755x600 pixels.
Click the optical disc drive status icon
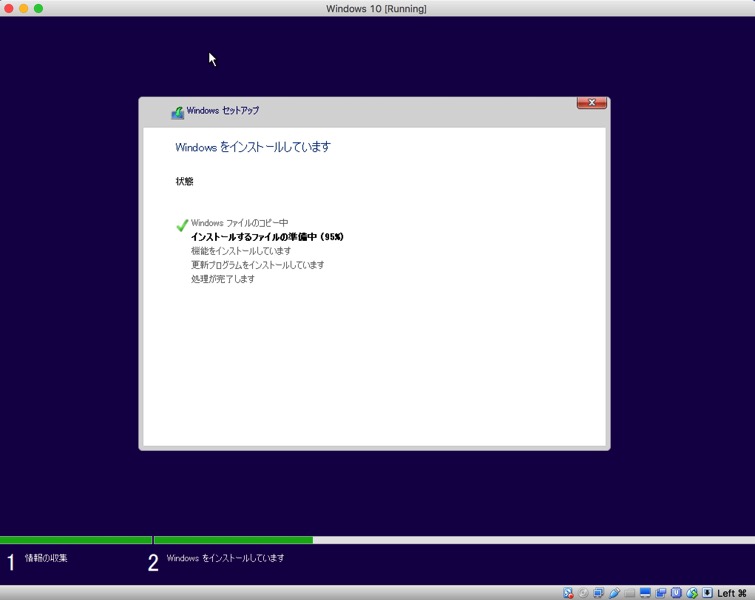pos(583,593)
